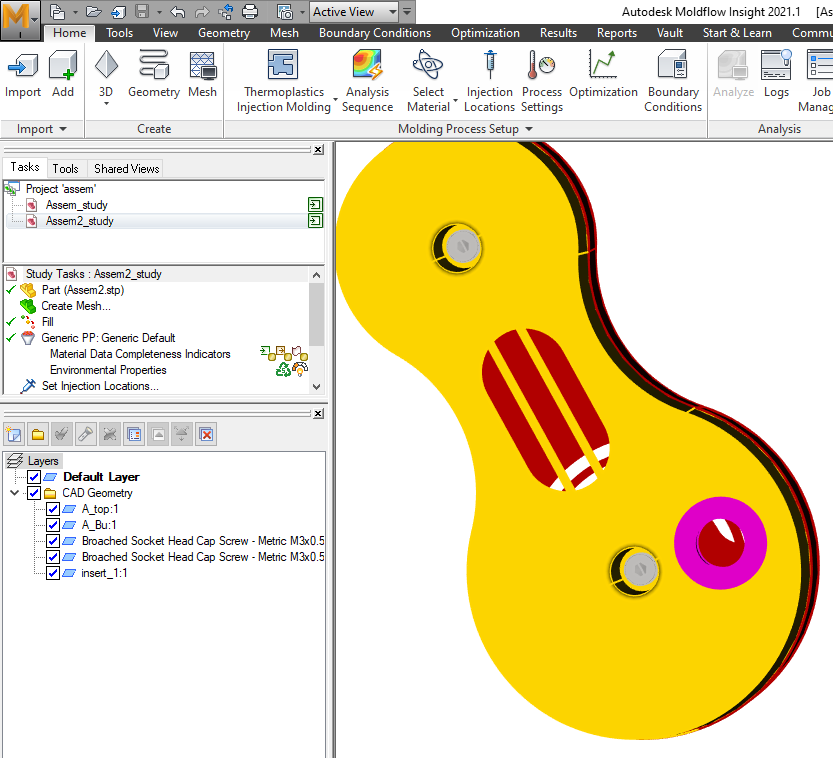833x758 pixels.
Task: Switch to the Tools ribbon tab
Action: coord(120,33)
